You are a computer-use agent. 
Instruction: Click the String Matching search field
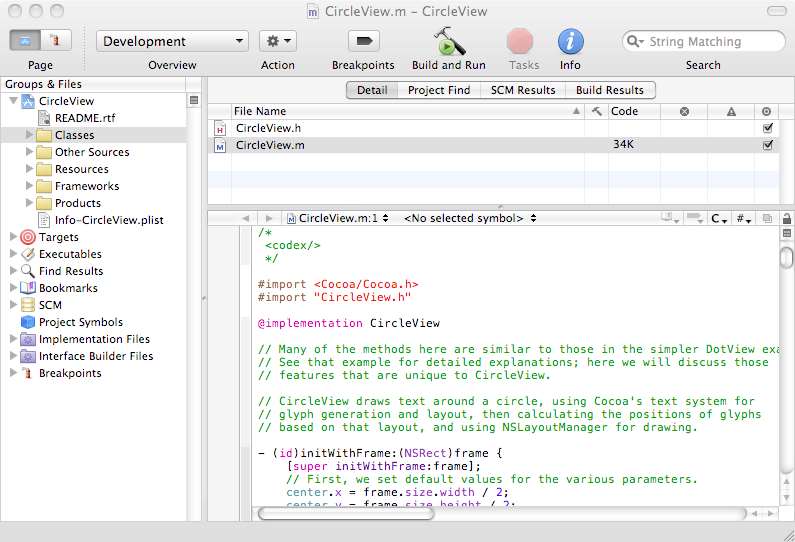click(x=710, y=42)
